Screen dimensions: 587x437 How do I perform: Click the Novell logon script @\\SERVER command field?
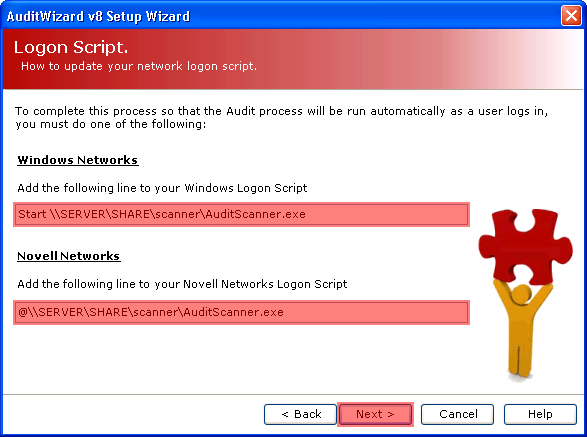point(241,312)
